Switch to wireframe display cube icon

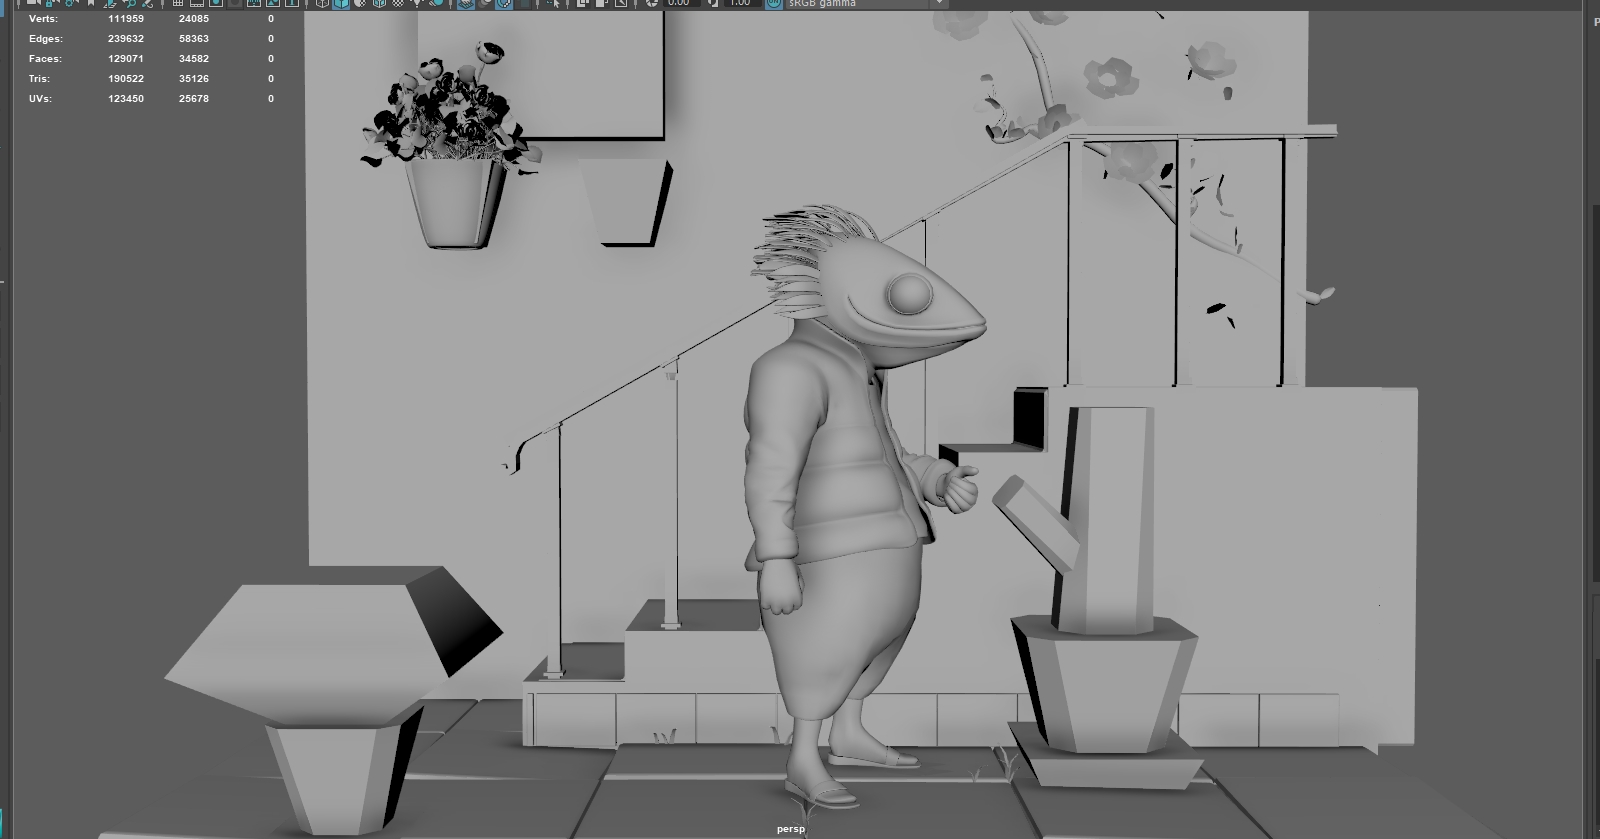323,3
